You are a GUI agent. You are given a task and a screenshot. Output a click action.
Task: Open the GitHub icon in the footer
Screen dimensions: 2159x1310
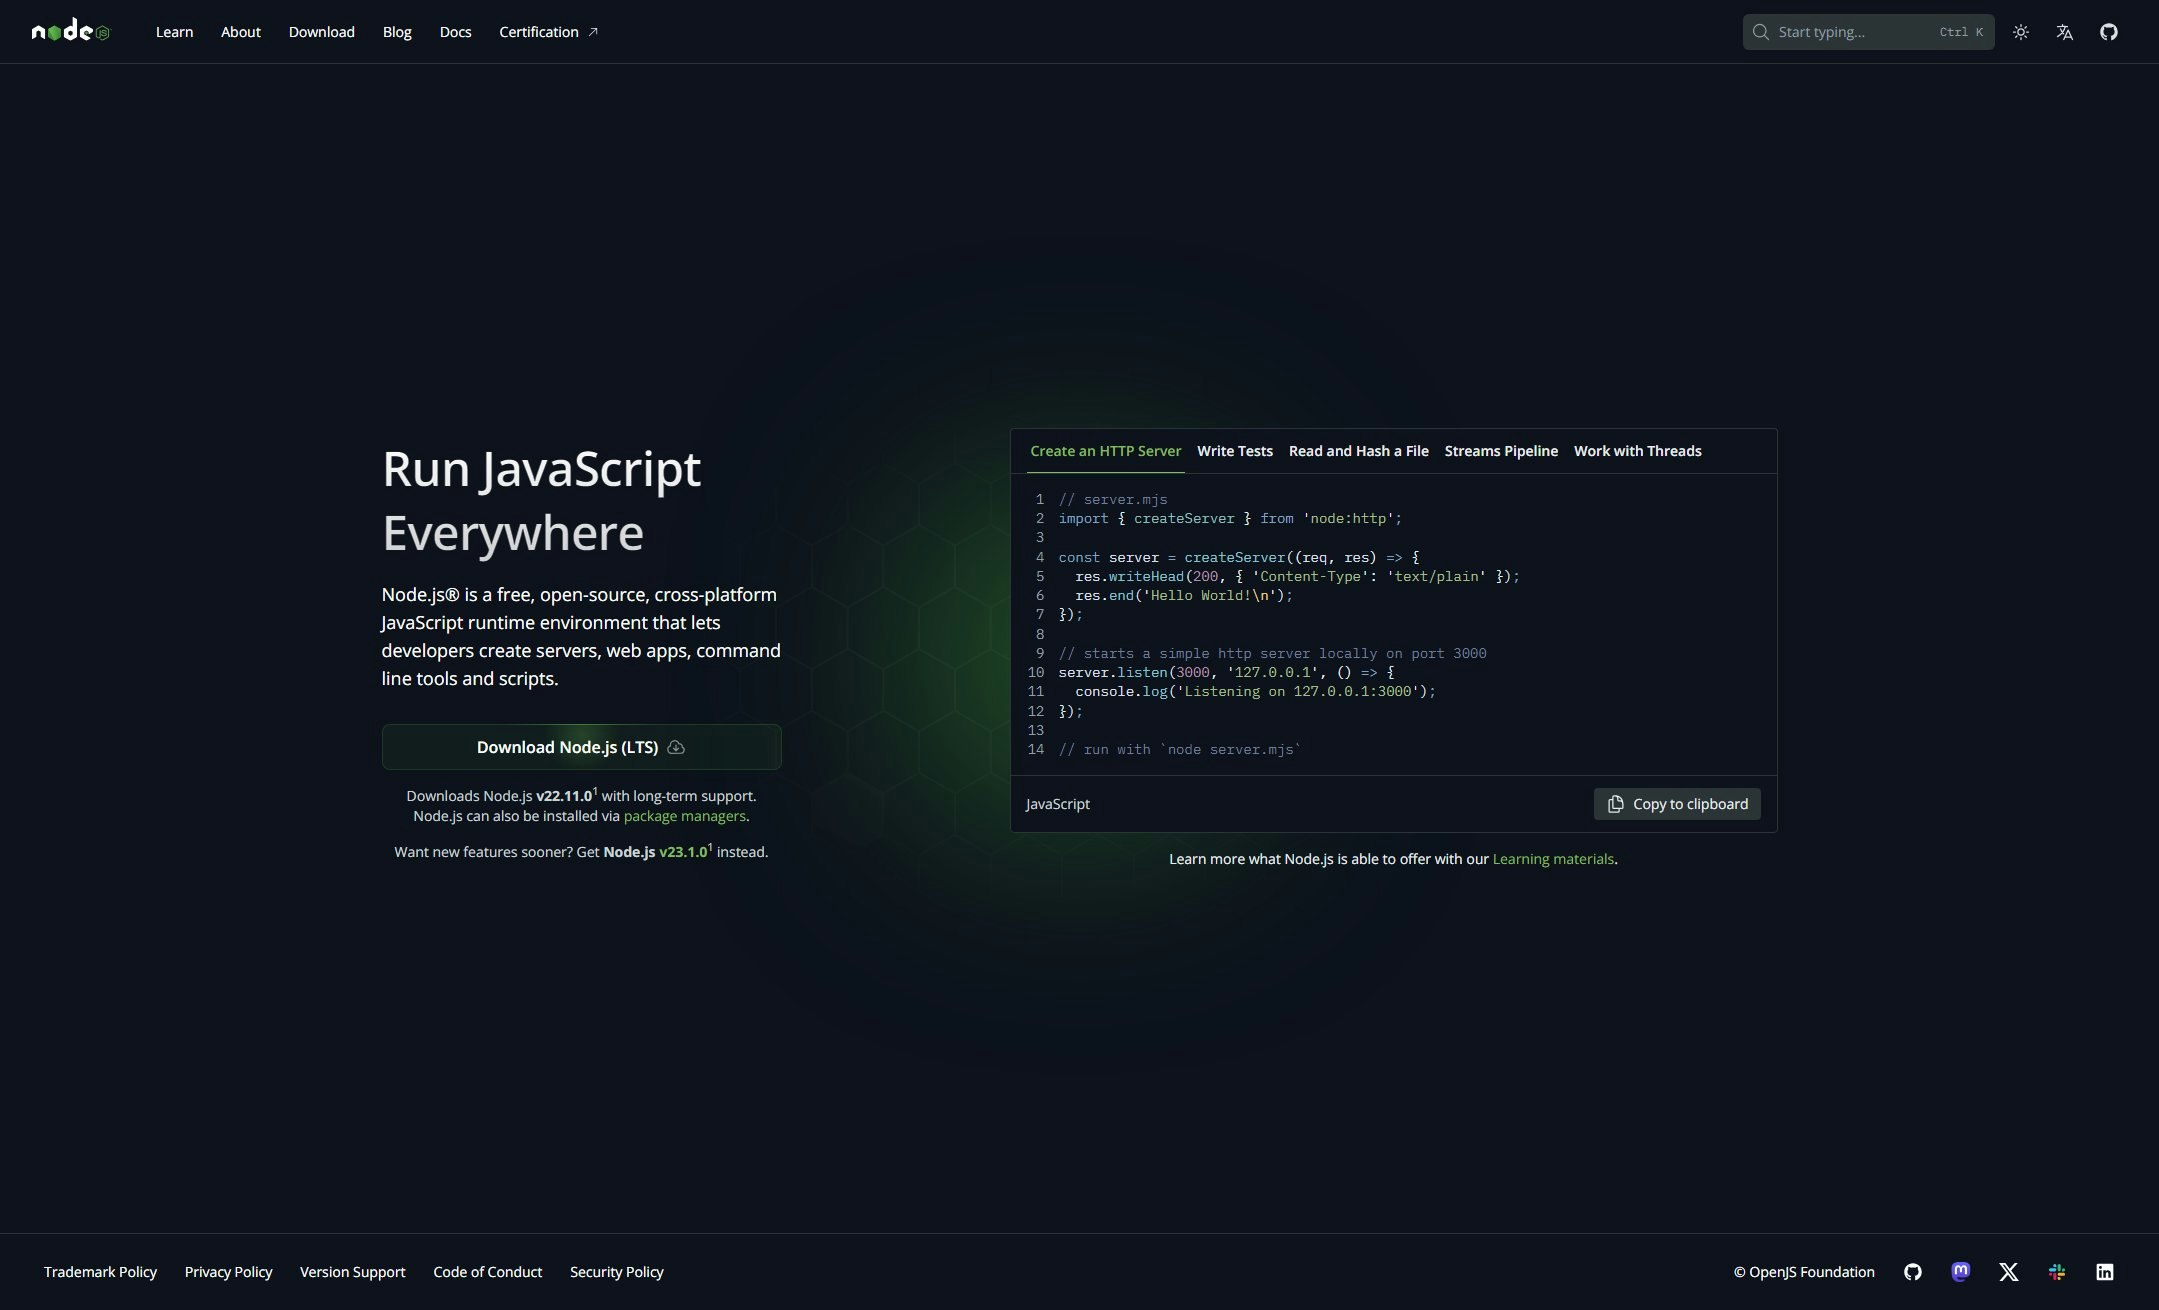(x=1913, y=1271)
